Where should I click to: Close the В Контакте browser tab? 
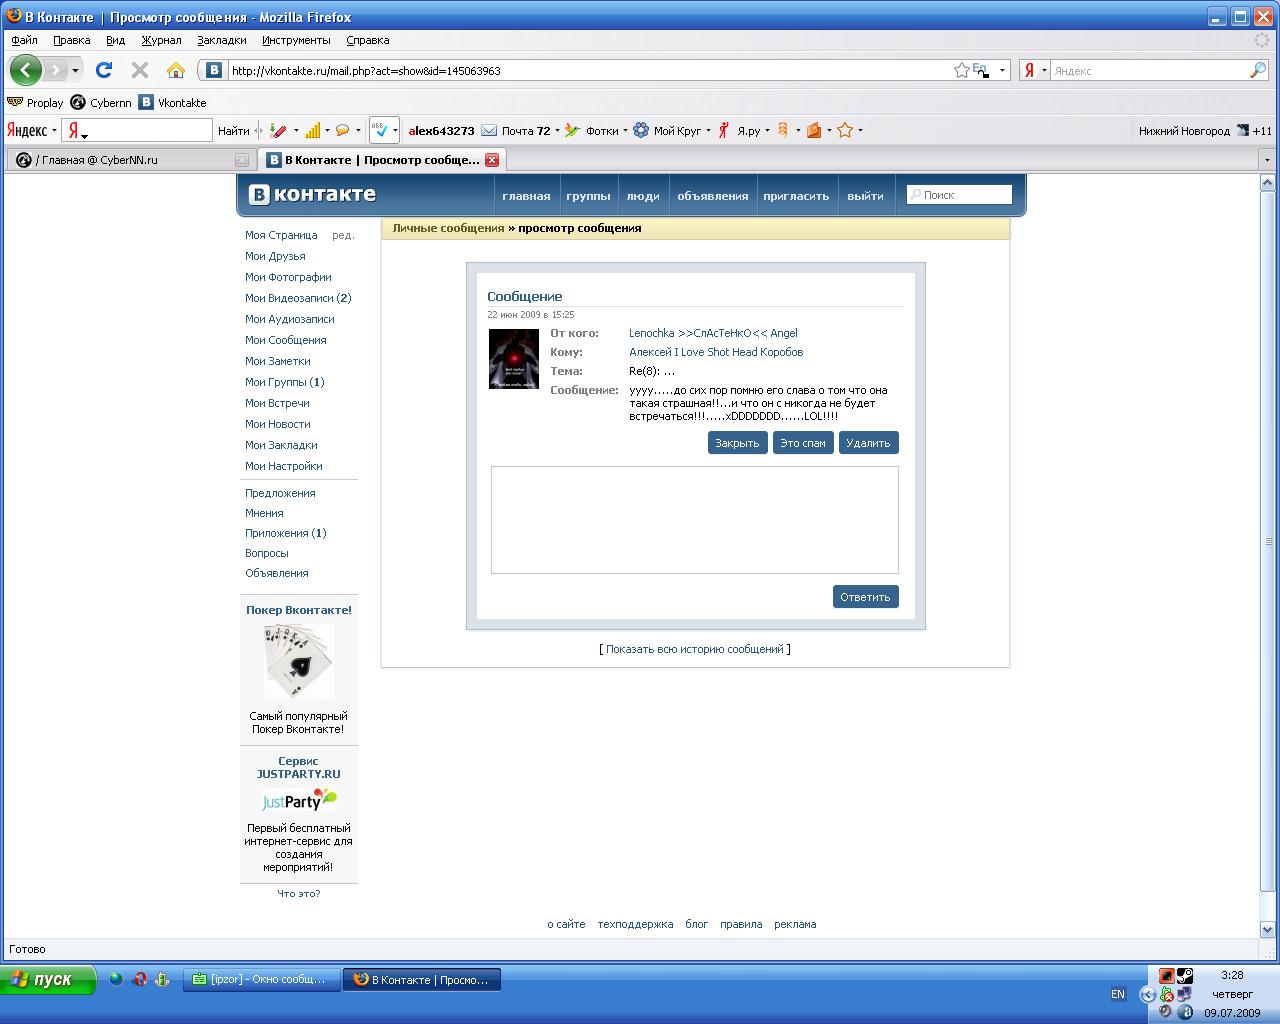click(x=491, y=159)
